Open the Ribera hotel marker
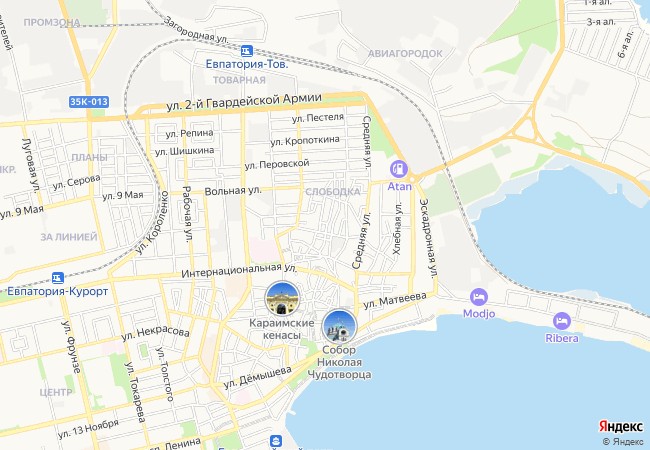 pyautogui.click(x=562, y=321)
